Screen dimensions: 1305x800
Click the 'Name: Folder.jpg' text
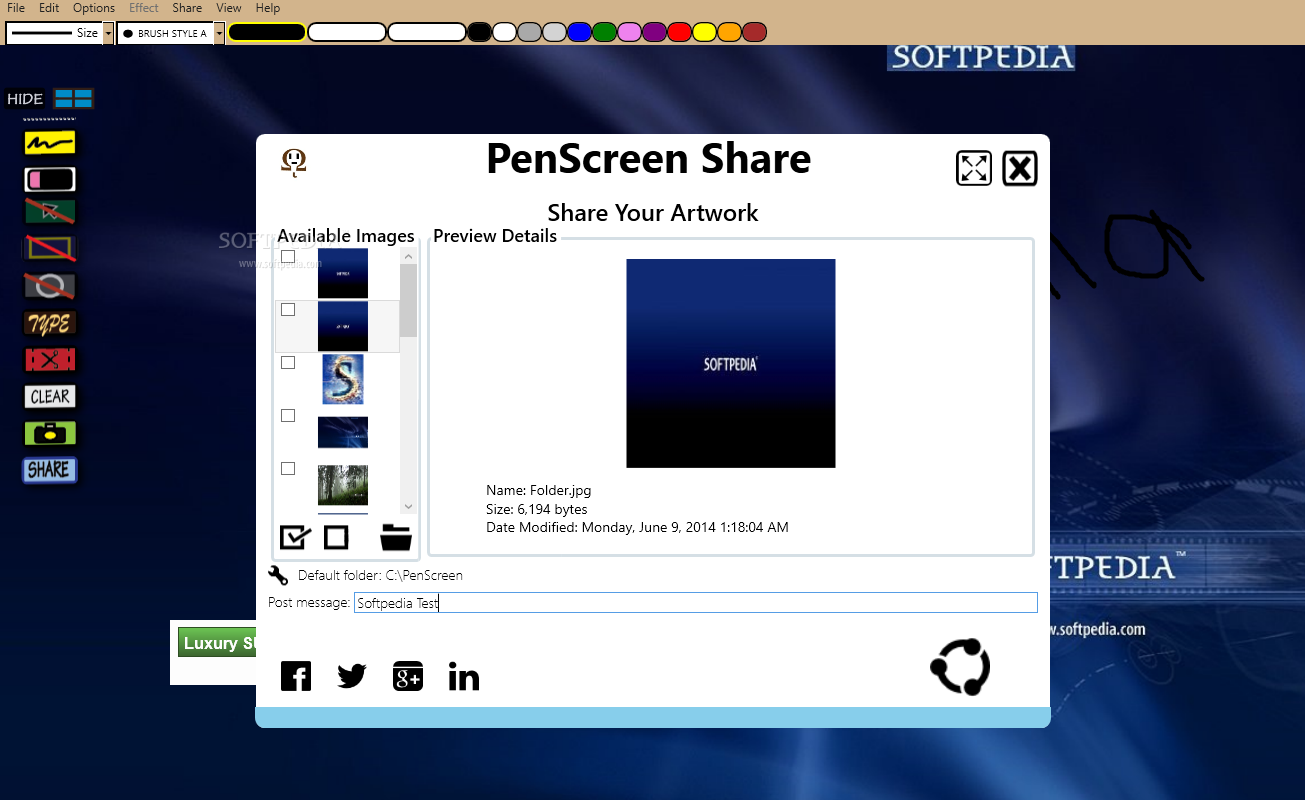[539, 491]
